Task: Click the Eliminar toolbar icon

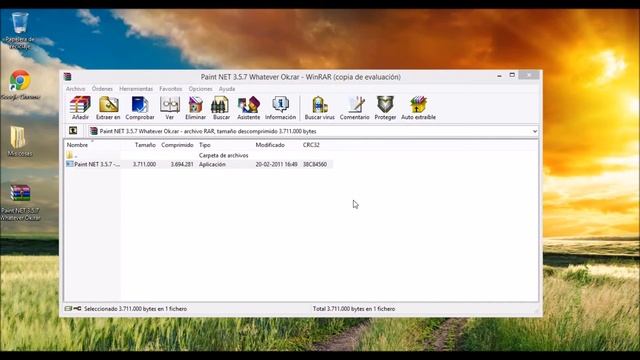Action: tap(196, 108)
